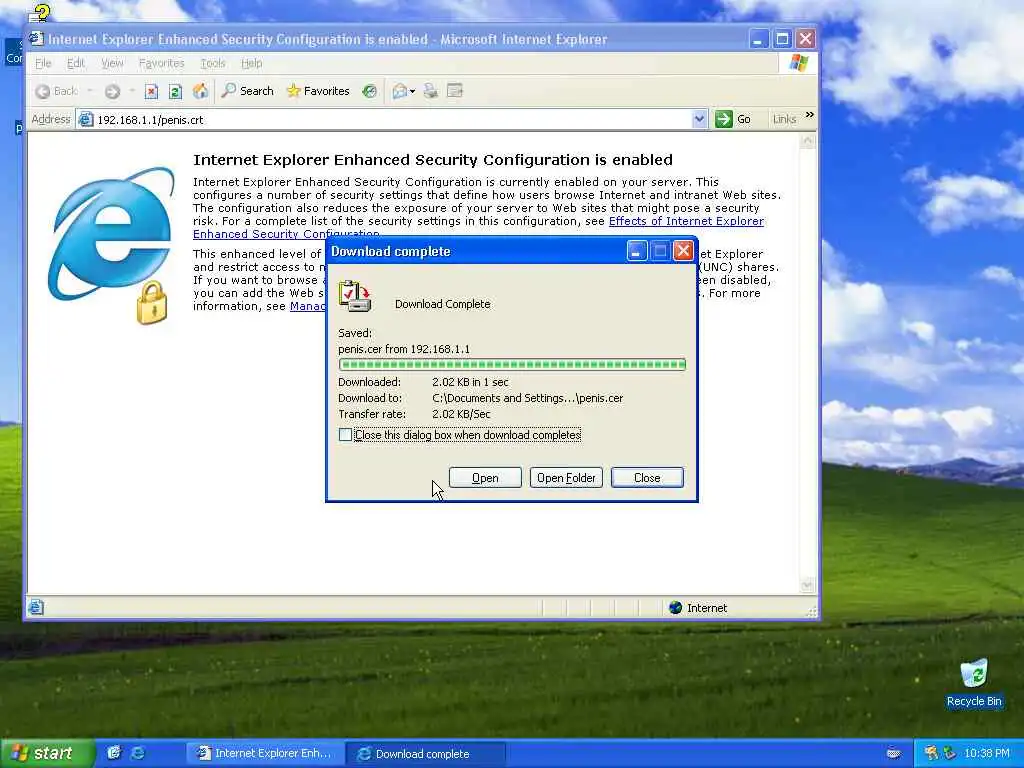The height and width of the screenshot is (768, 1024).
Task: Click the Links toolbar label
Action: 784,119
